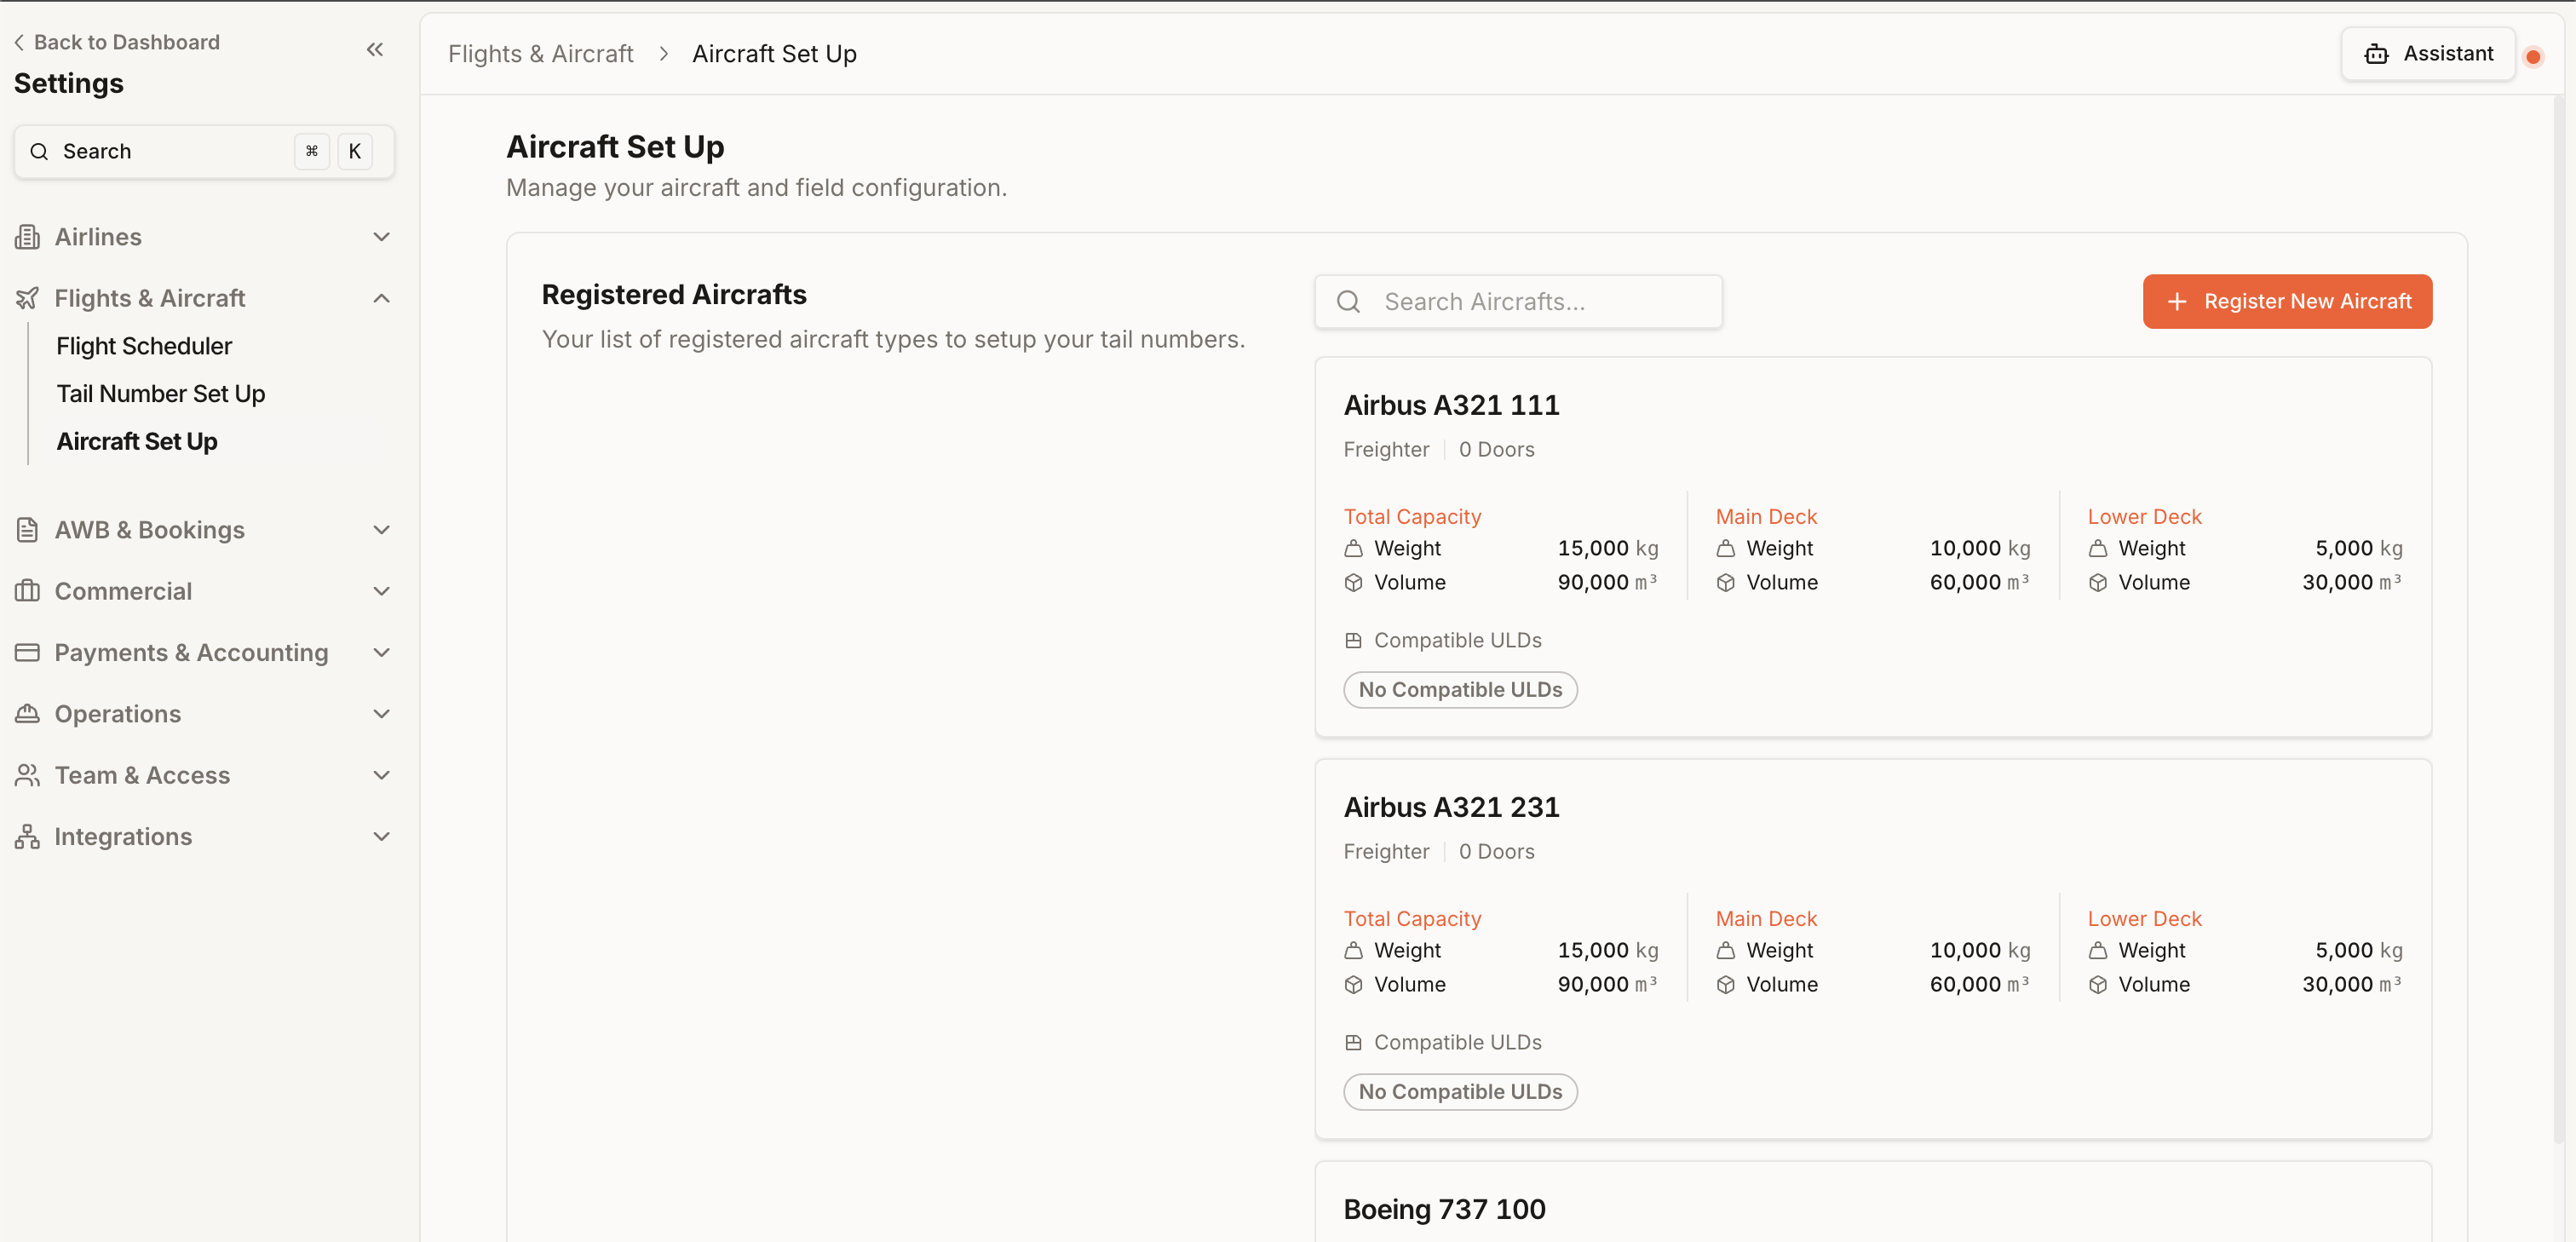Open the Airlines settings group

click(204, 237)
